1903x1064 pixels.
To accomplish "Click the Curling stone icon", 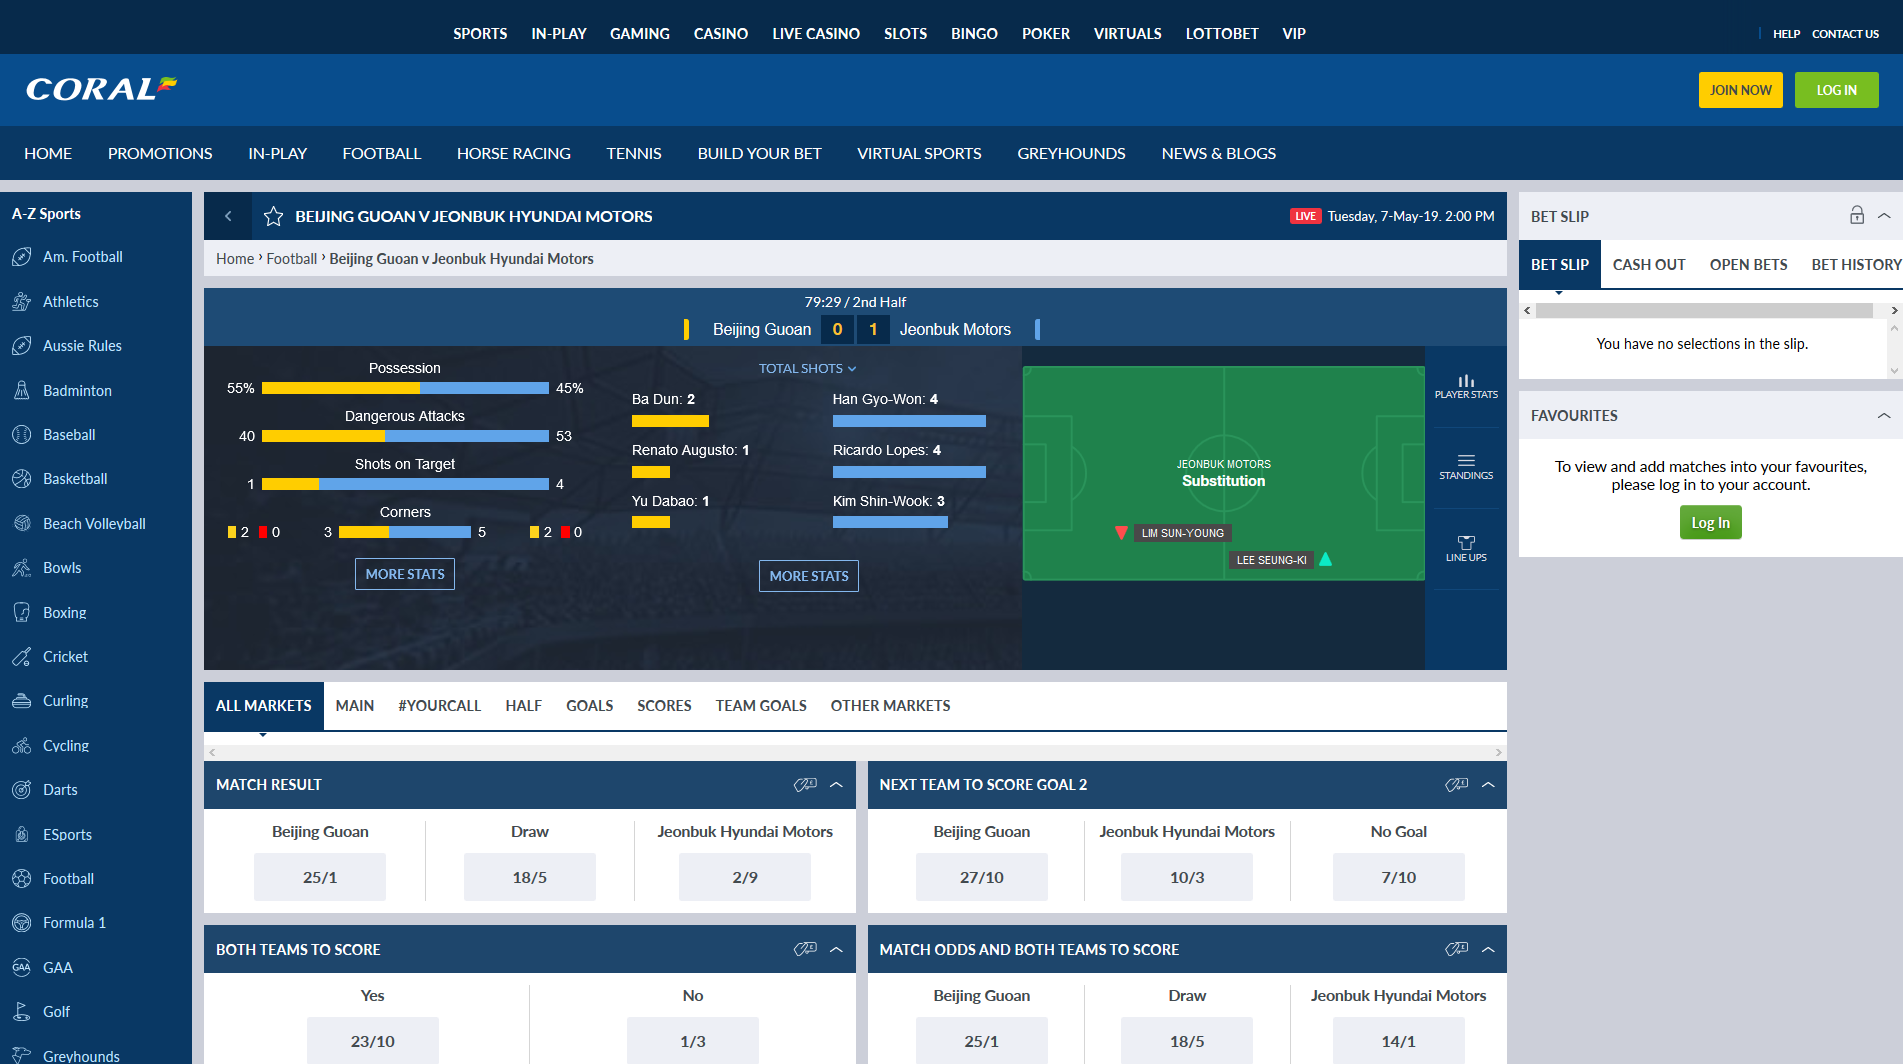I will [x=22, y=701].
